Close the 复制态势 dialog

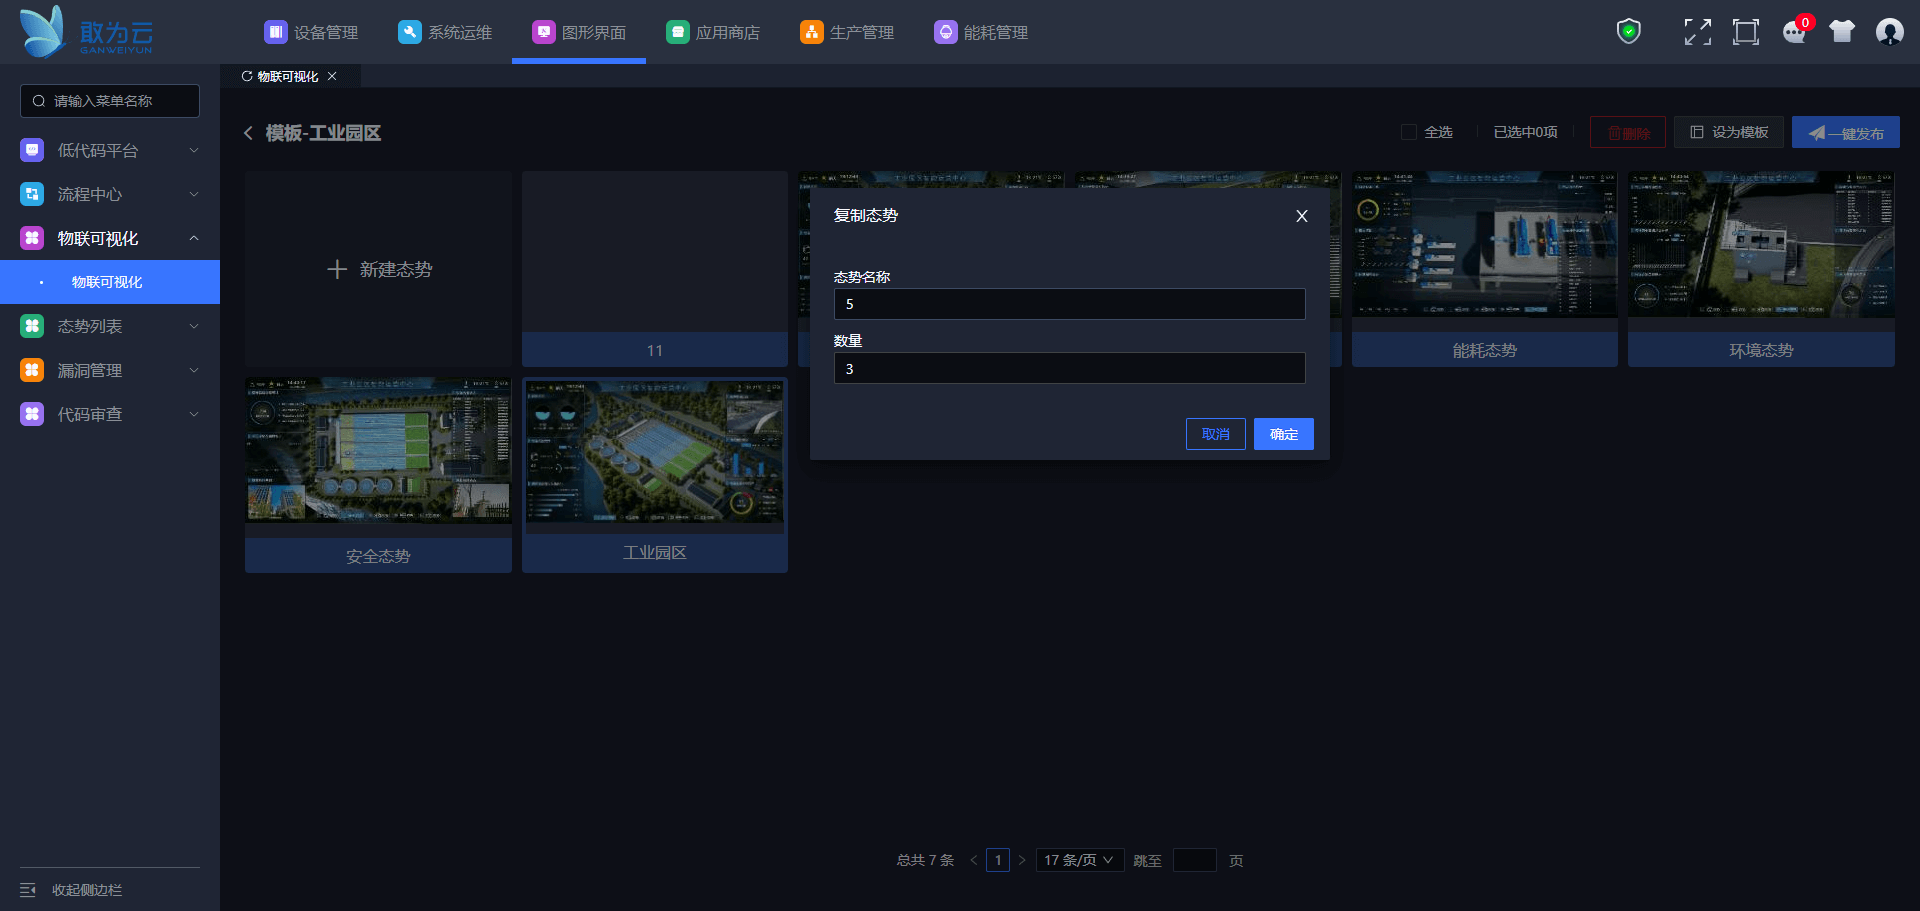[x=1302, y=216]
